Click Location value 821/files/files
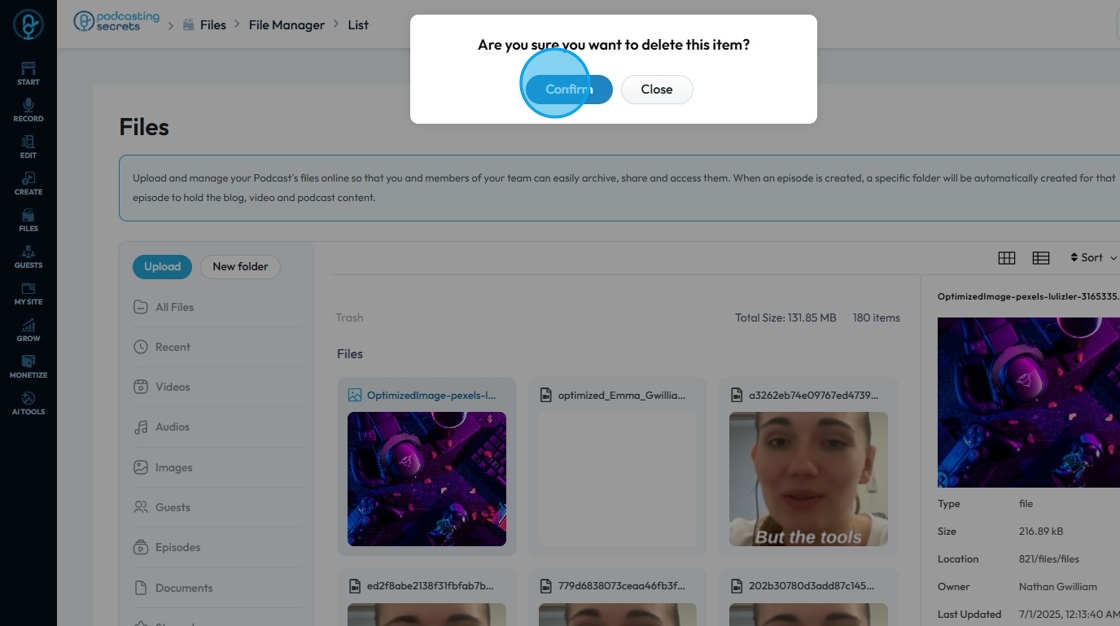The image size is (1120, 626). click(x=1049, y=559)
